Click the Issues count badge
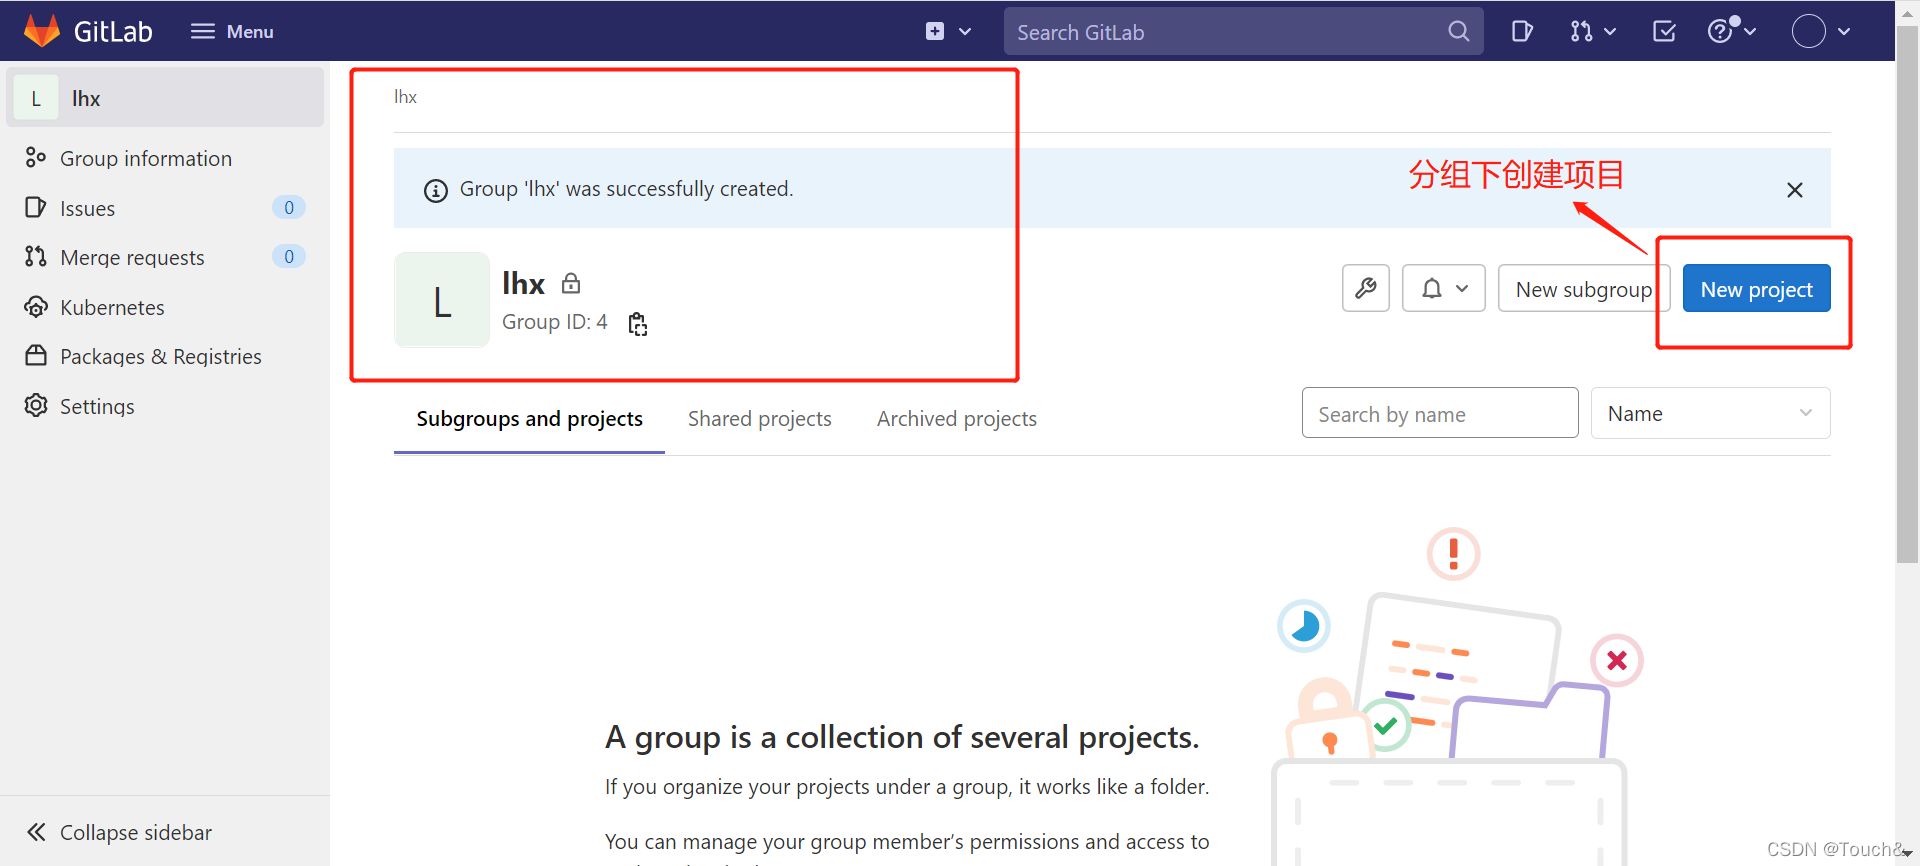1920x866 pixels. point(289,207)
